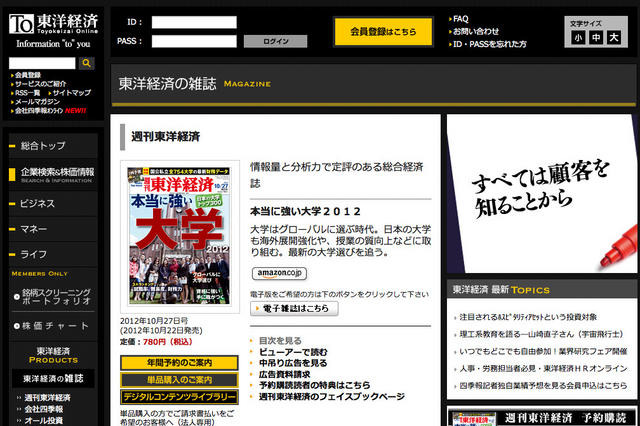Select 企業検索&株価情報 menu item

click(53, 175)
